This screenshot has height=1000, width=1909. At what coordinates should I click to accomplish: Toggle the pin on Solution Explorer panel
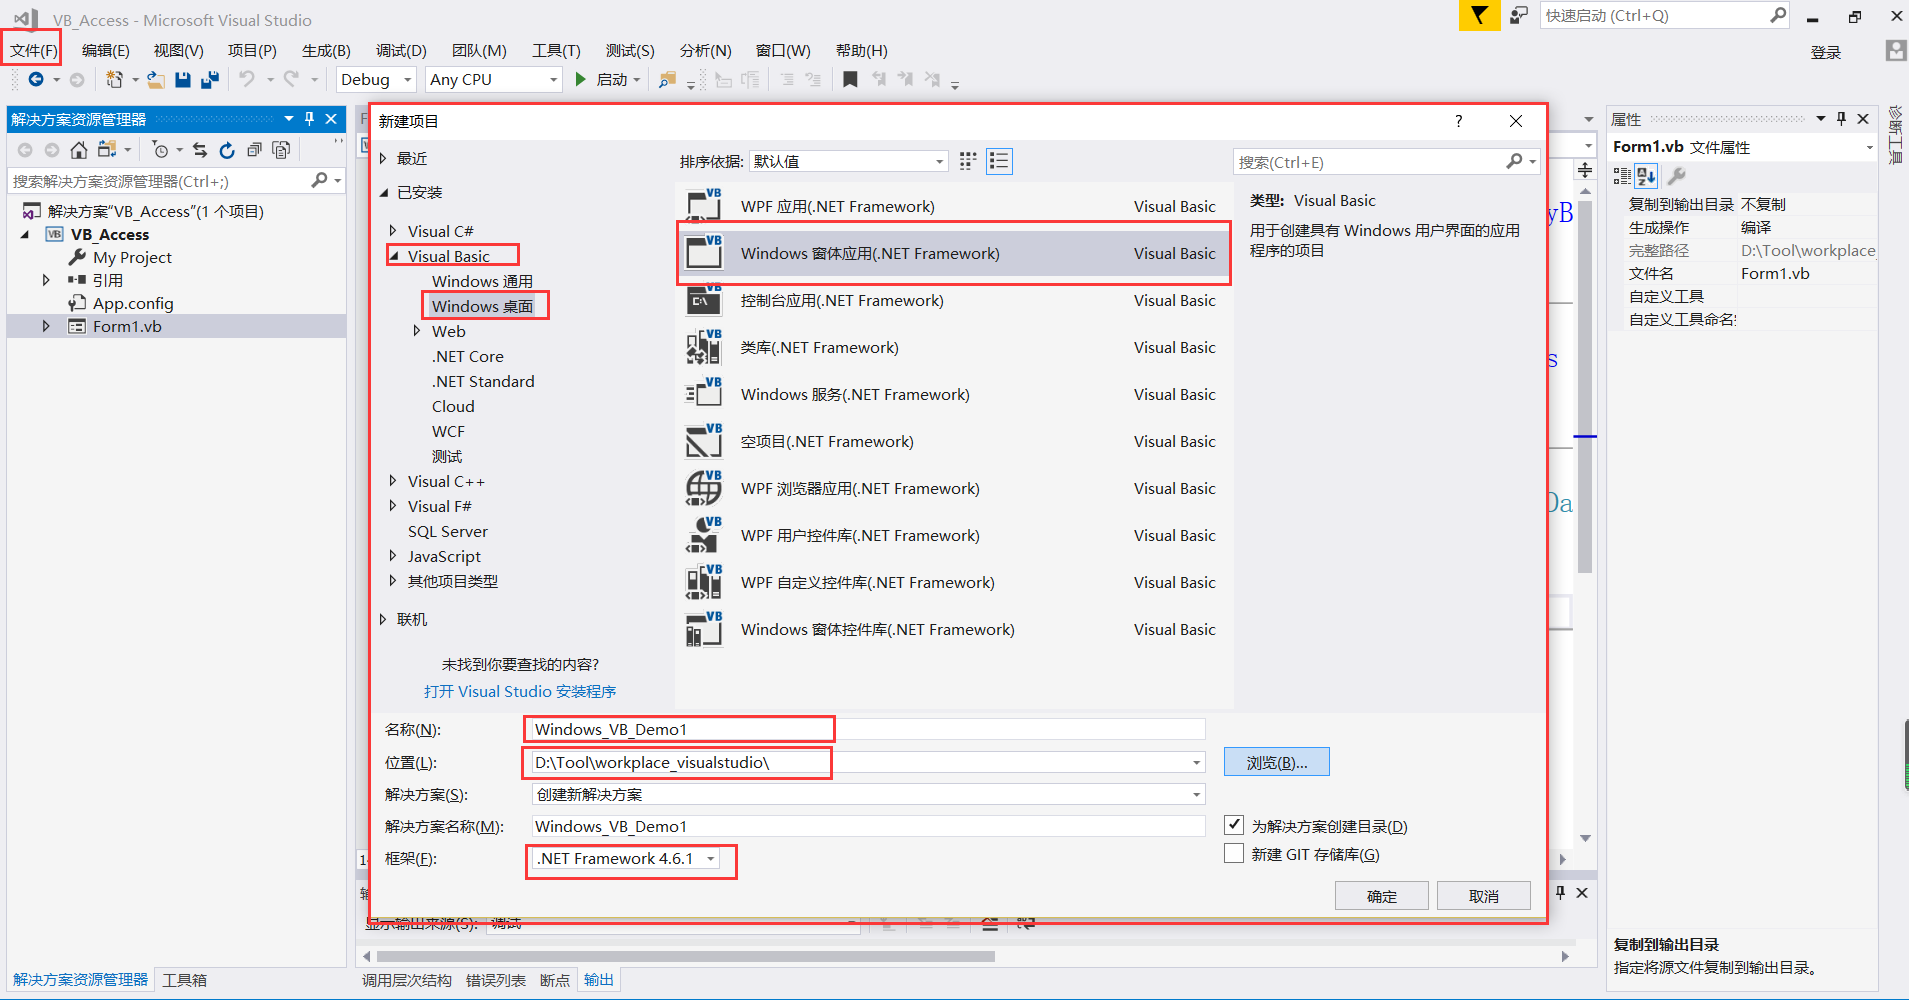coord(310,118)
